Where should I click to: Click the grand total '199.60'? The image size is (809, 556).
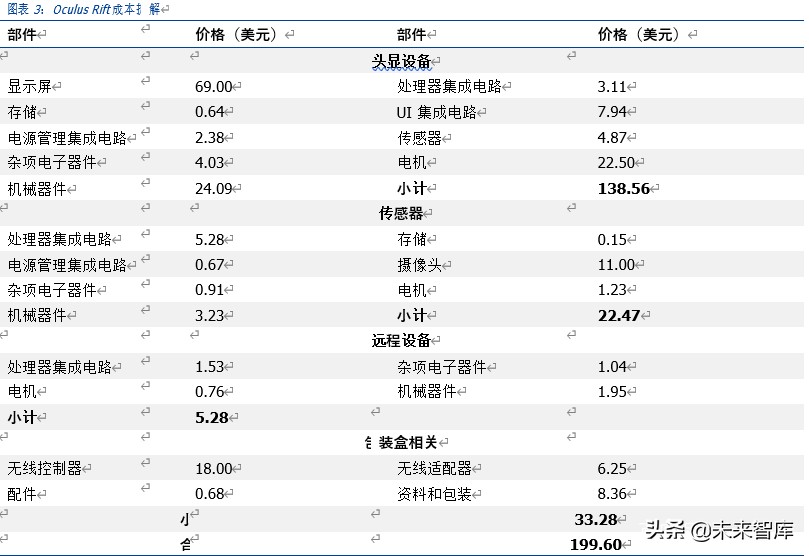click(596, 544)
